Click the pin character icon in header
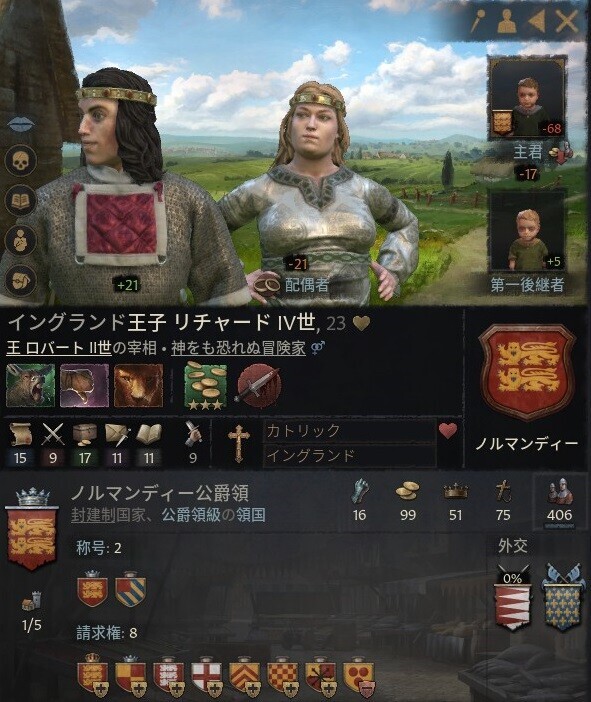 coord(477,21)
